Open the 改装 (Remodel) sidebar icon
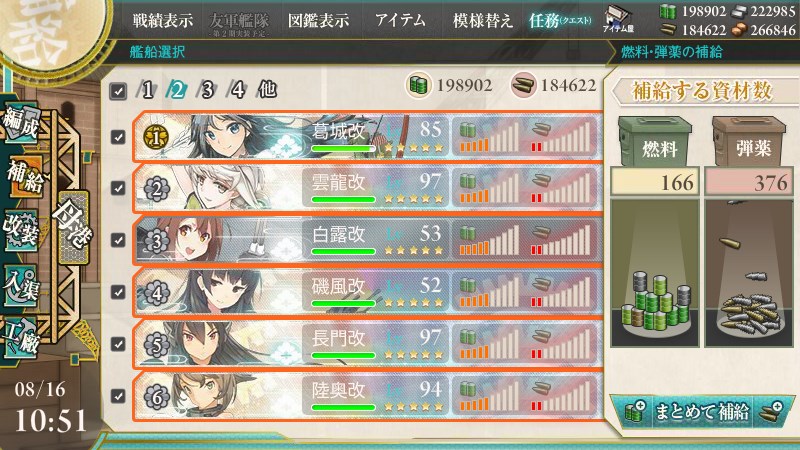 point(21,229)
